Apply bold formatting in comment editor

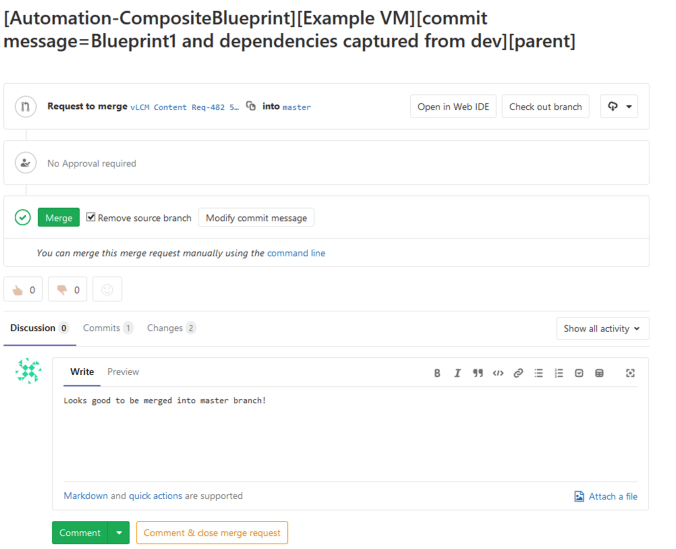click(437, 373)
